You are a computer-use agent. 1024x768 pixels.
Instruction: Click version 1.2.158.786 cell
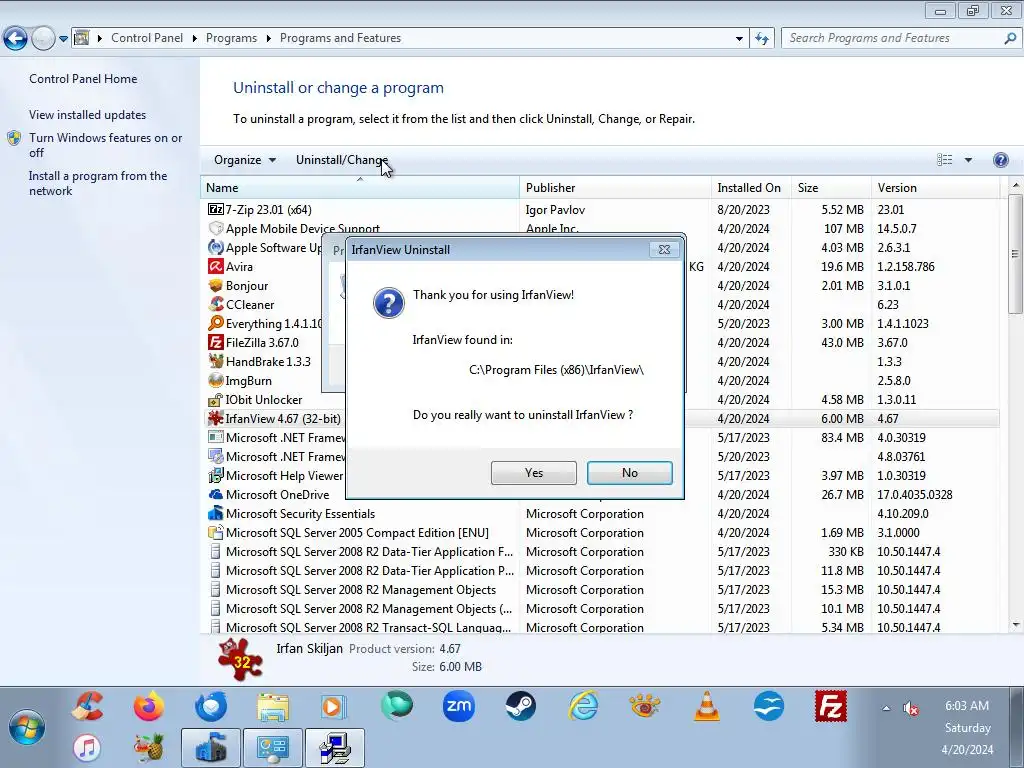[906, 266]
